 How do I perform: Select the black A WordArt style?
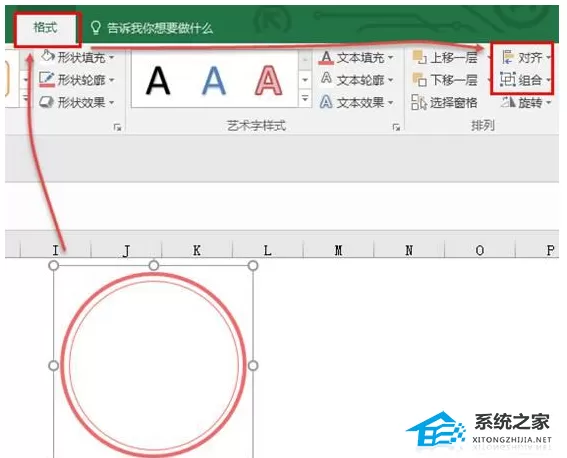pos(158,81)
